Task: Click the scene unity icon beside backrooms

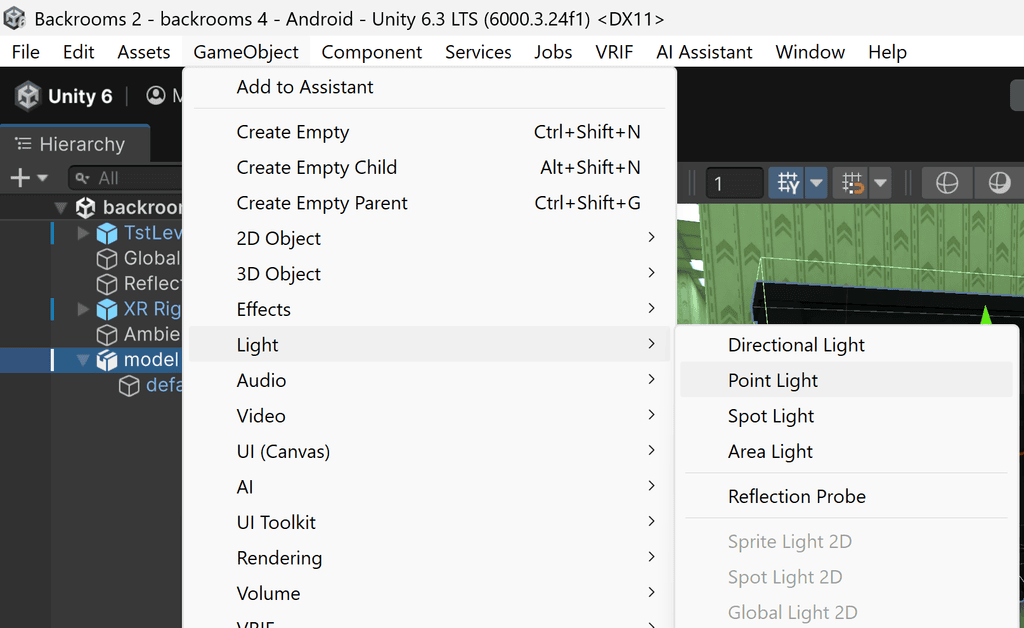Action: click(x=86, y=208)
